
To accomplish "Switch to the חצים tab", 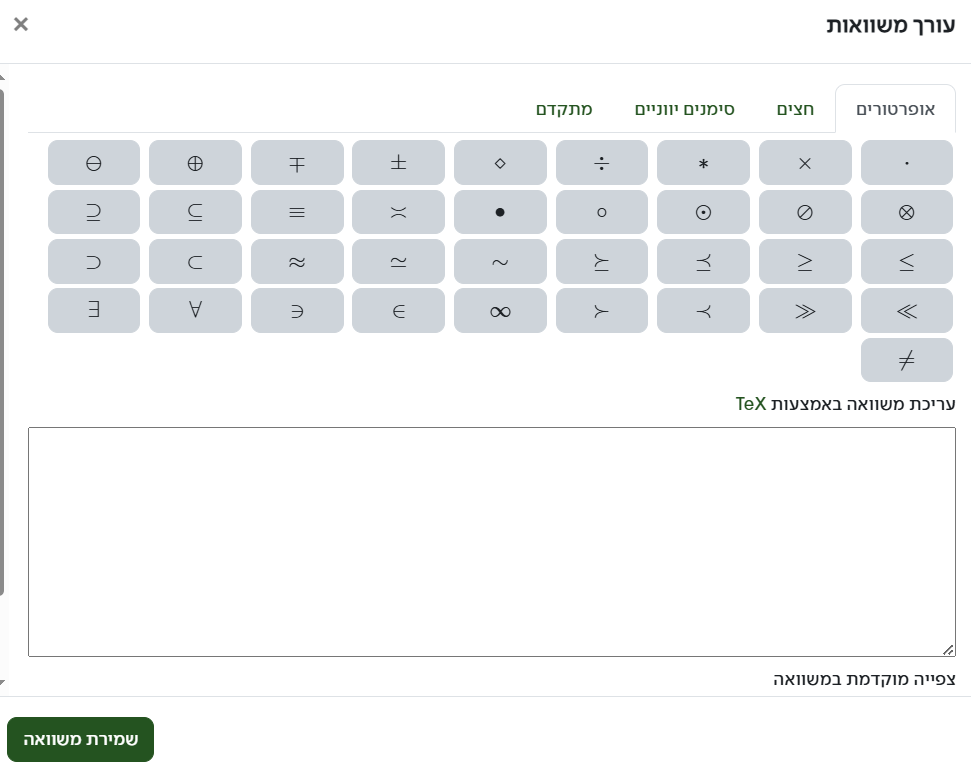I will [796, 109].
